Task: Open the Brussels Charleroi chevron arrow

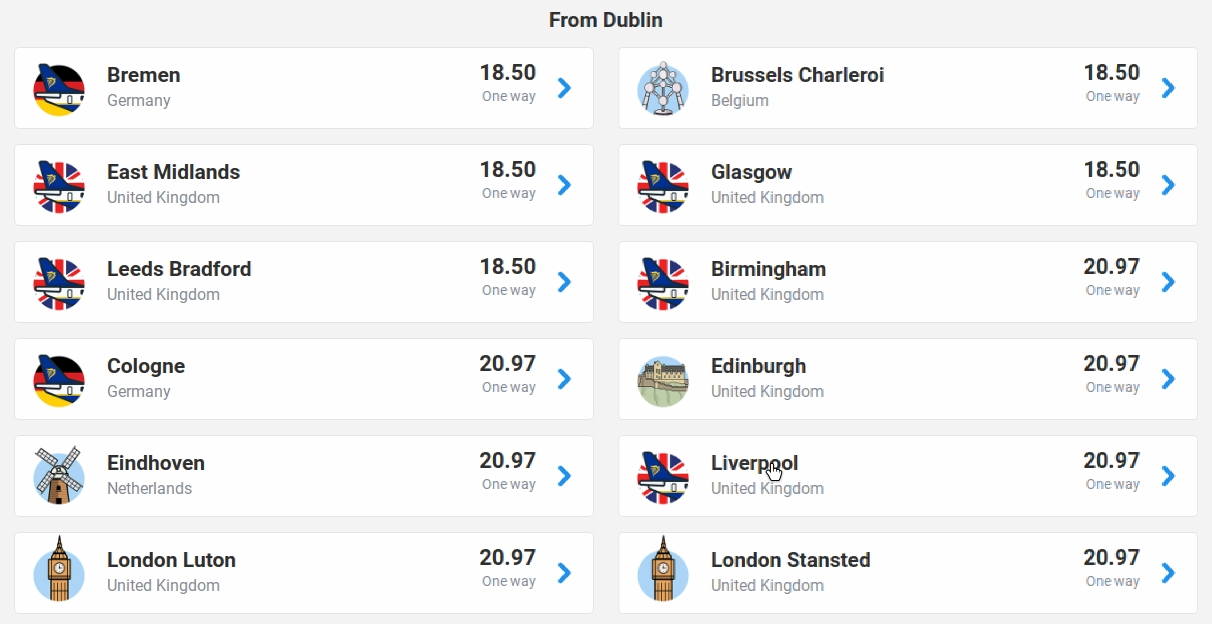Action: point(1168,88)
